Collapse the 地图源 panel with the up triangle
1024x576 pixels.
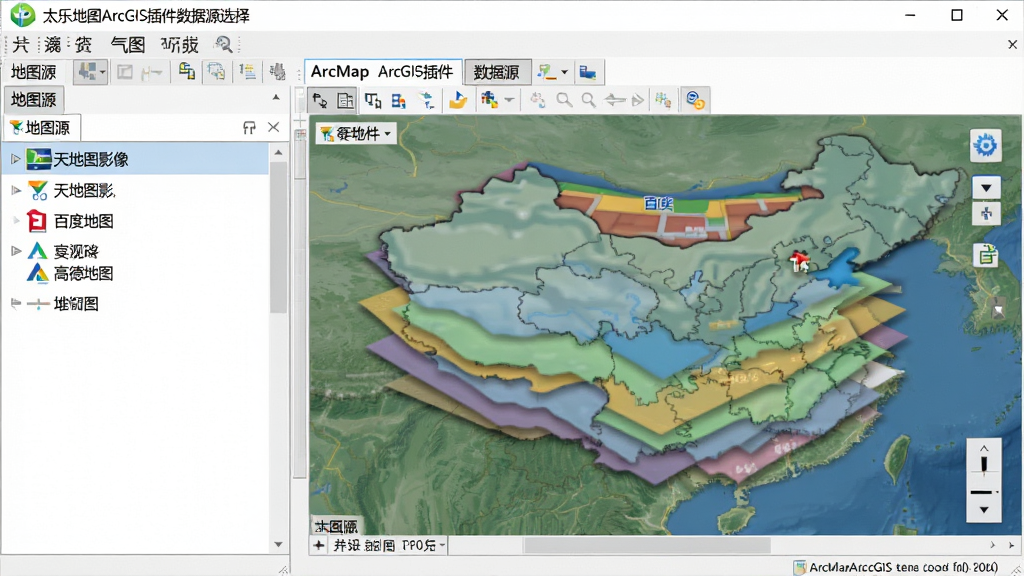point(276,97)
